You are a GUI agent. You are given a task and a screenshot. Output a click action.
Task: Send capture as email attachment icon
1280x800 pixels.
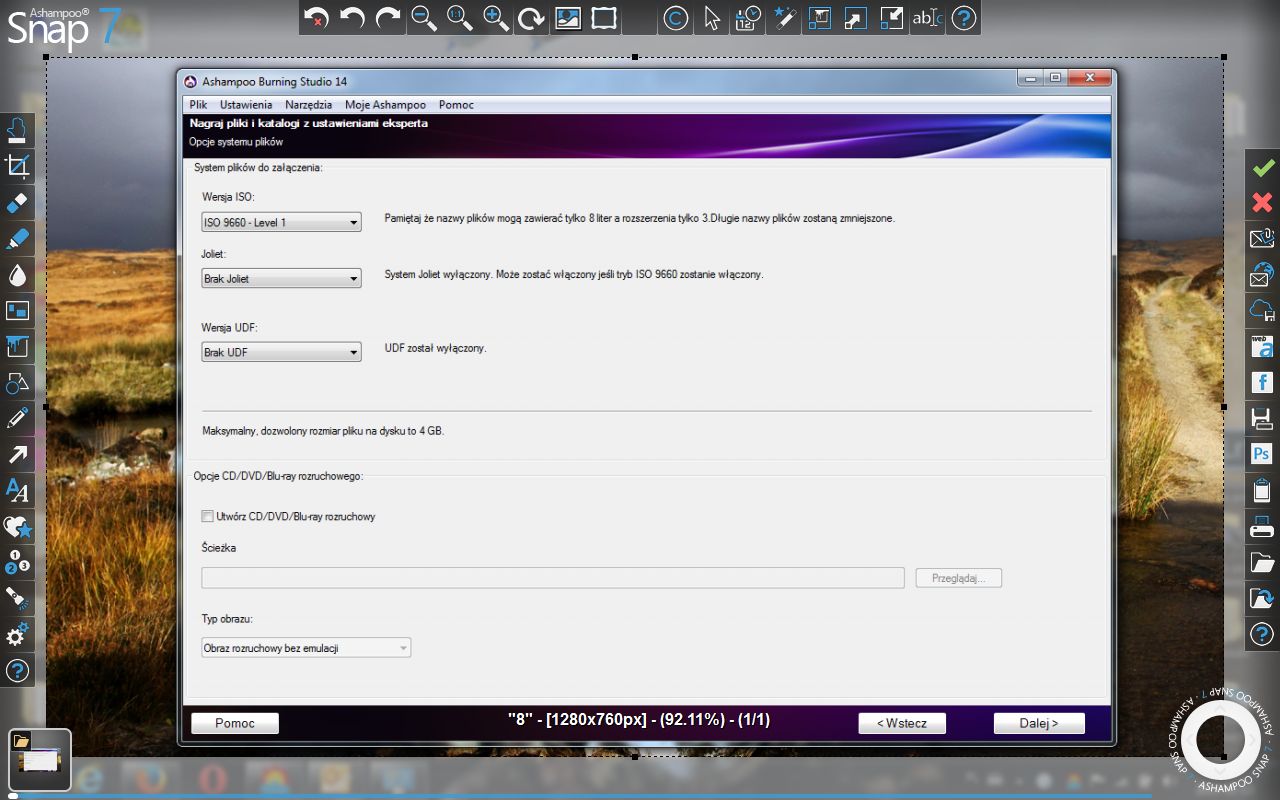(1262, 238)
